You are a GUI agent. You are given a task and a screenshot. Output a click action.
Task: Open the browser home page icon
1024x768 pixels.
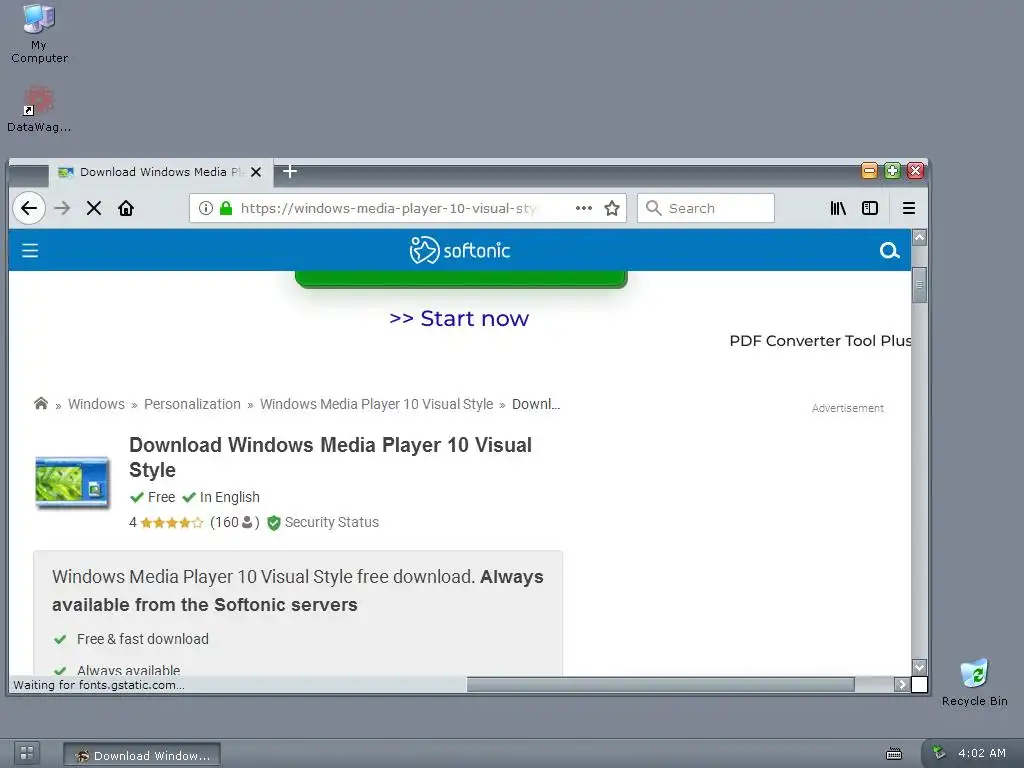pyautogui.click(x=126, y=208)
